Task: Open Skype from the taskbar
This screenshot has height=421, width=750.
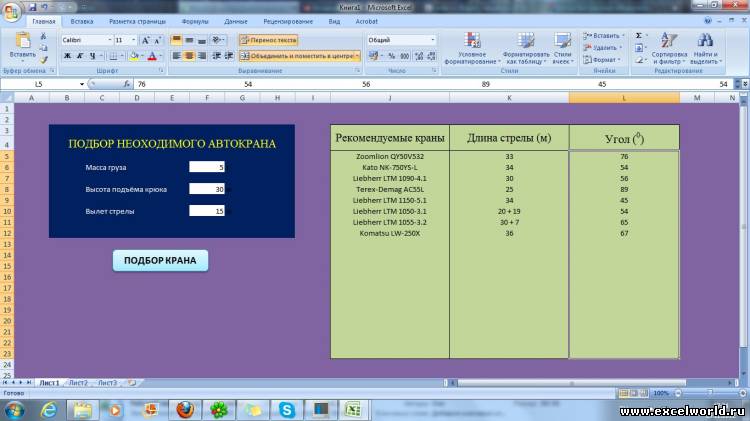Action: tap(287, 410)
